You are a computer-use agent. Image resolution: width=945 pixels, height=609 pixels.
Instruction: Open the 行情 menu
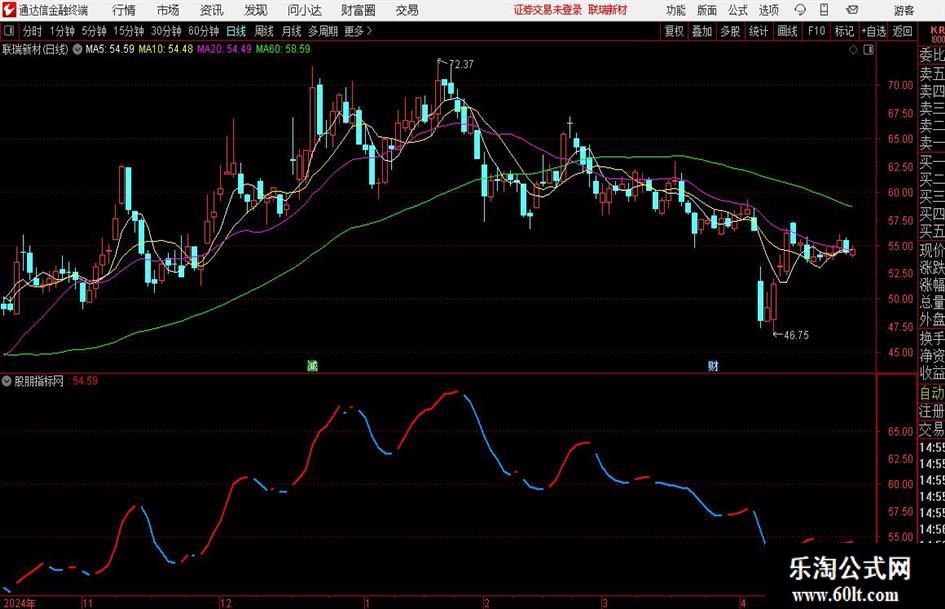pyautogui.click(x=124, y=10)
